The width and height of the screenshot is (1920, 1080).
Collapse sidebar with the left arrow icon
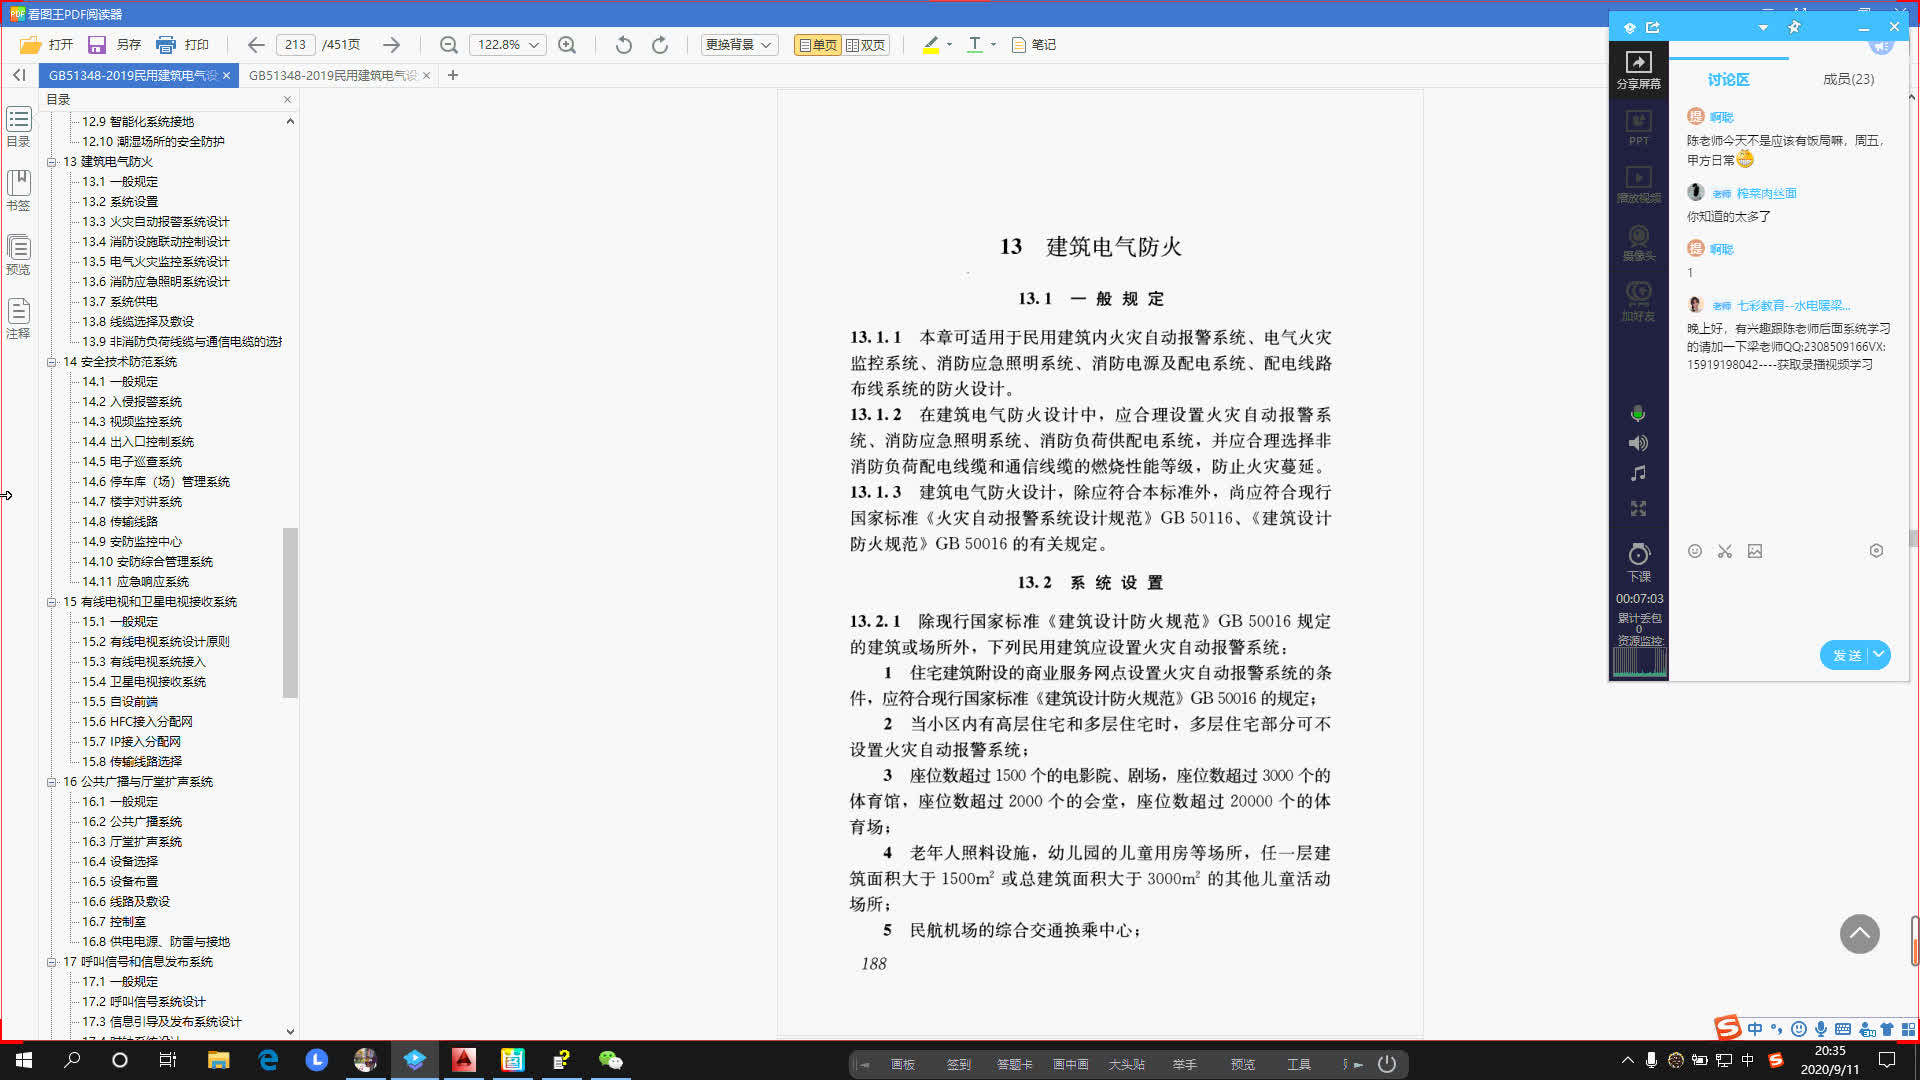coord(19,75)
